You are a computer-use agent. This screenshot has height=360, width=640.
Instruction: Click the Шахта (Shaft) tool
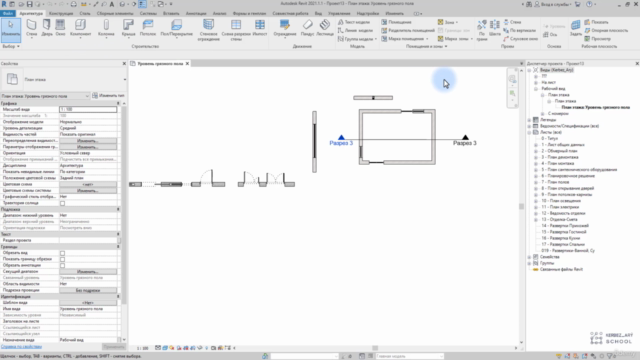pyautogui.click(x=495, y=28)
